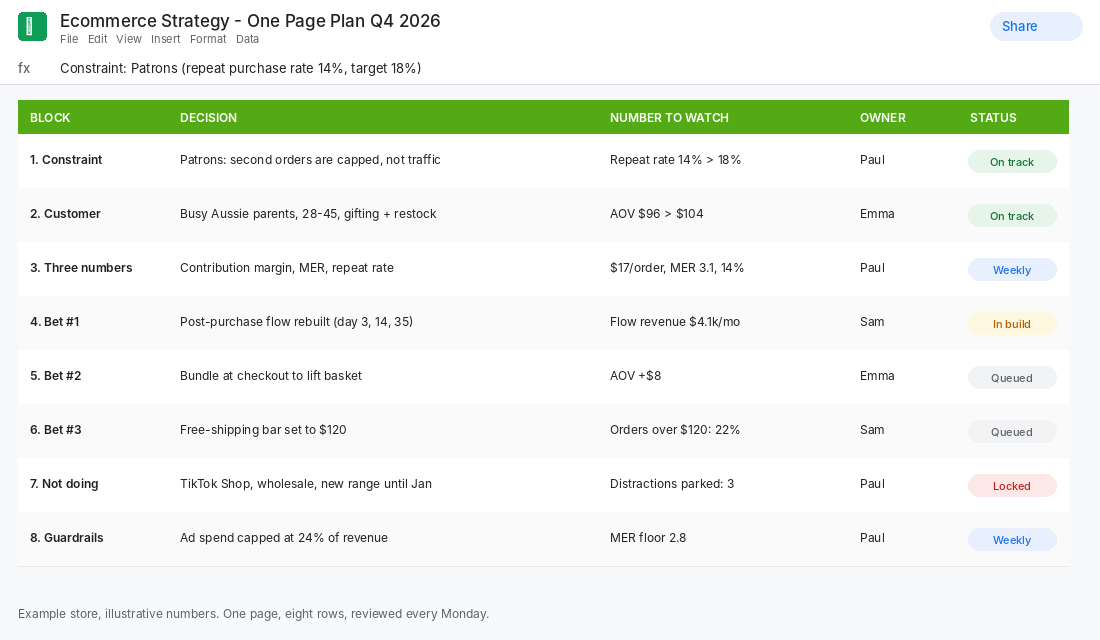Click 'Repeat rate 14% > 18%' cell
Image resolution: width=1100 pixels, height=640 pixels.
[675, 160]
